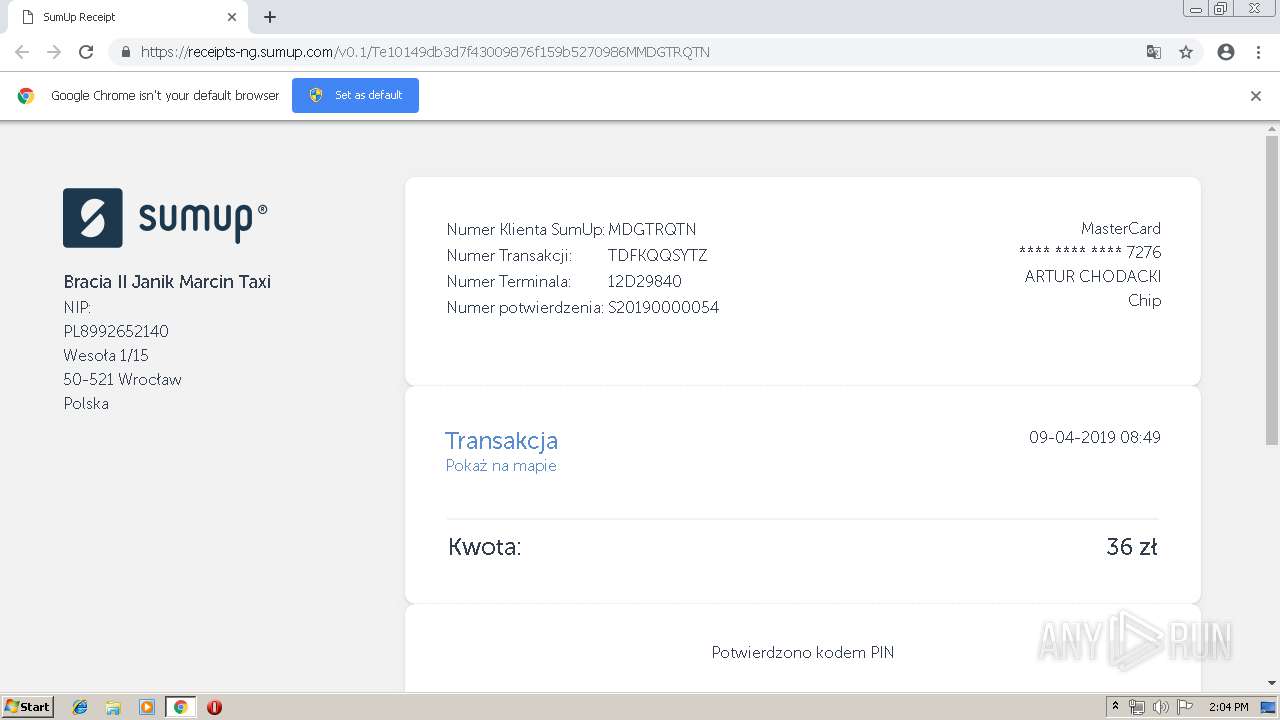The width and height of the screenshot is (1280, 720).
Task: Set Chrome as default browser
Action: pos(355,95)
